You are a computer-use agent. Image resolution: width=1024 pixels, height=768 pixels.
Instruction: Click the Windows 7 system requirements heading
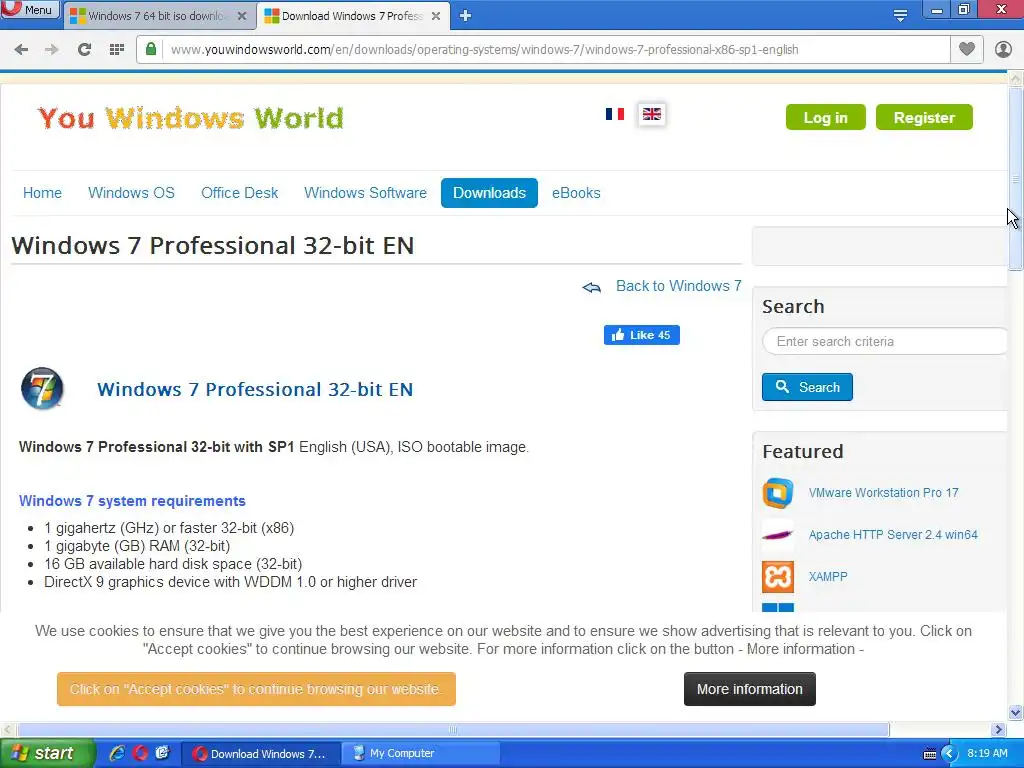click(132, 501)
